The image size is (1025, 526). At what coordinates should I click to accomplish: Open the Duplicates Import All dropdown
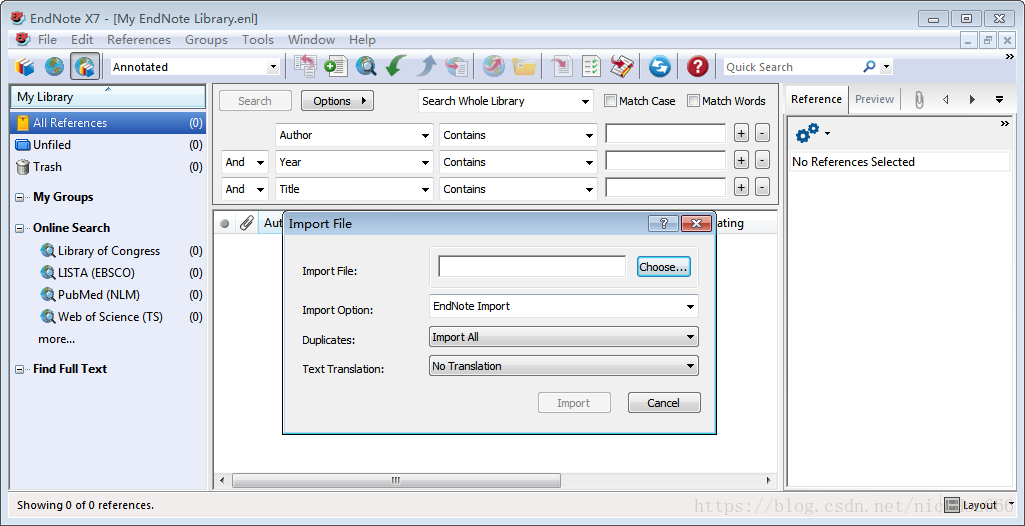[563, 337]
